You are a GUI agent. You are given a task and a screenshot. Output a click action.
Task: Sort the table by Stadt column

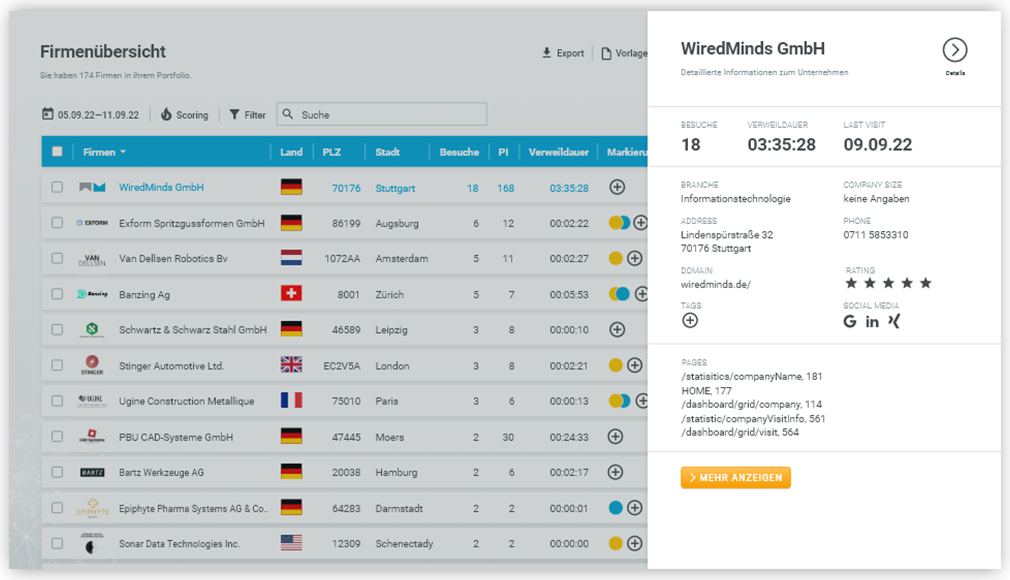(387, 152)
